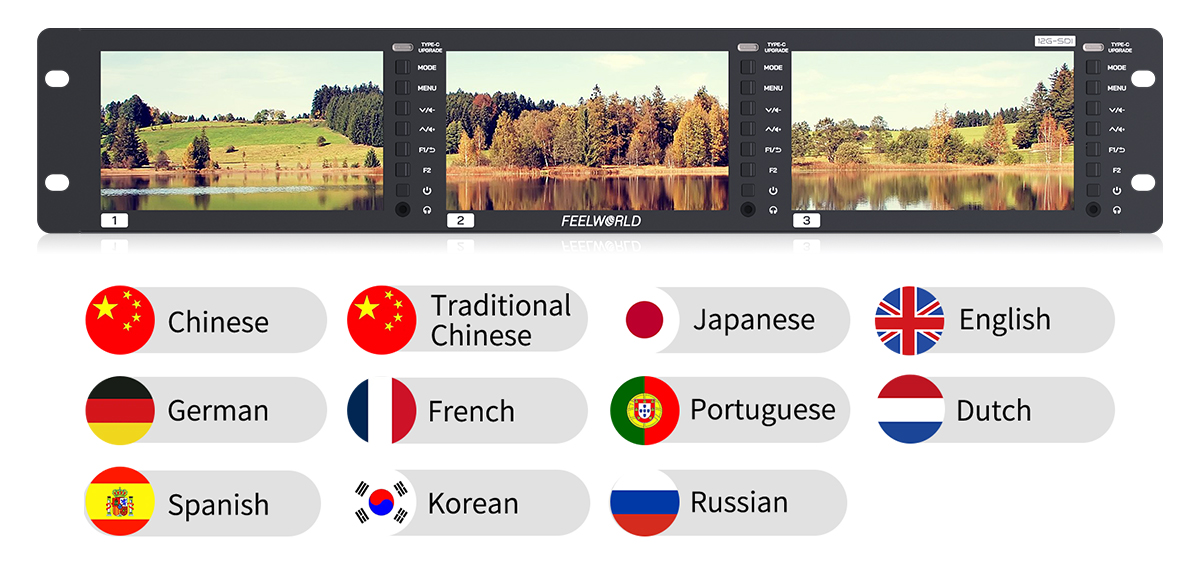This screenshot has height=570, width=1200.
Task: Click the up/volume-plus button beside screen 3
Action: tap(1093, 129)
